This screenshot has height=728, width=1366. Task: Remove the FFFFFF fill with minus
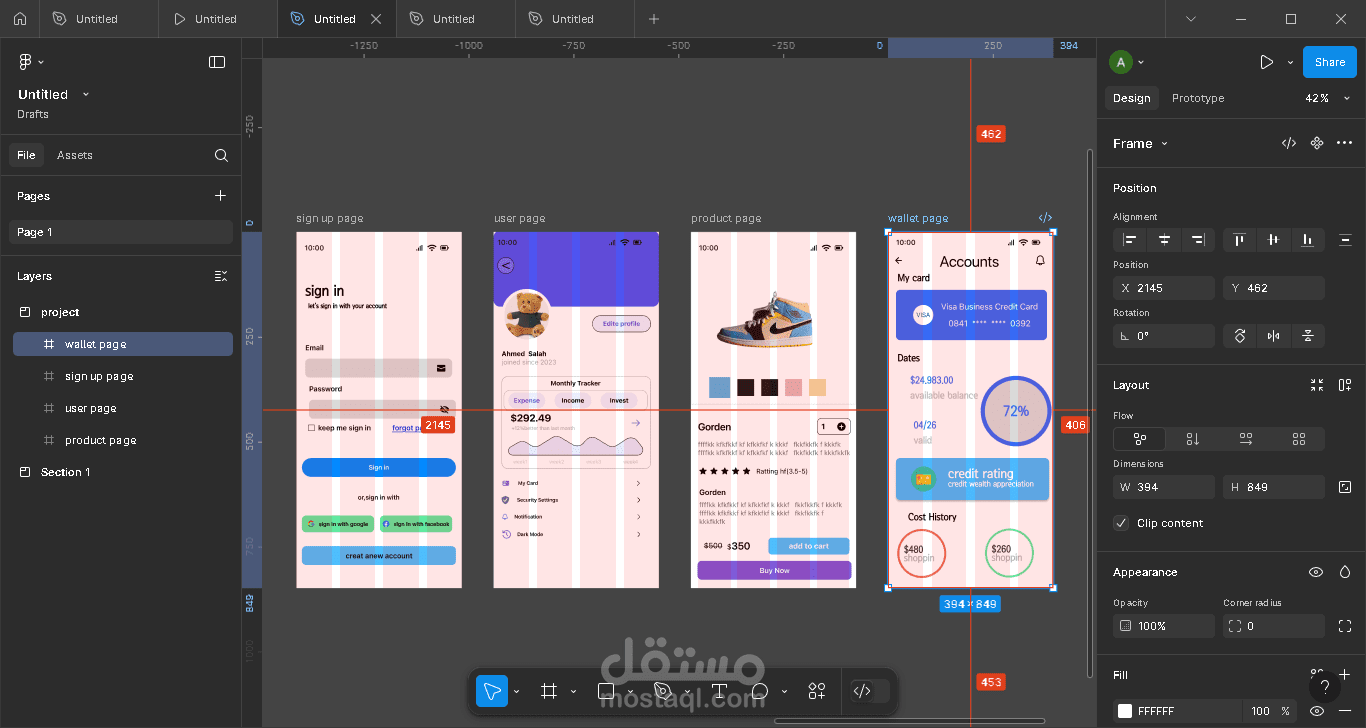pos(1345,711)
